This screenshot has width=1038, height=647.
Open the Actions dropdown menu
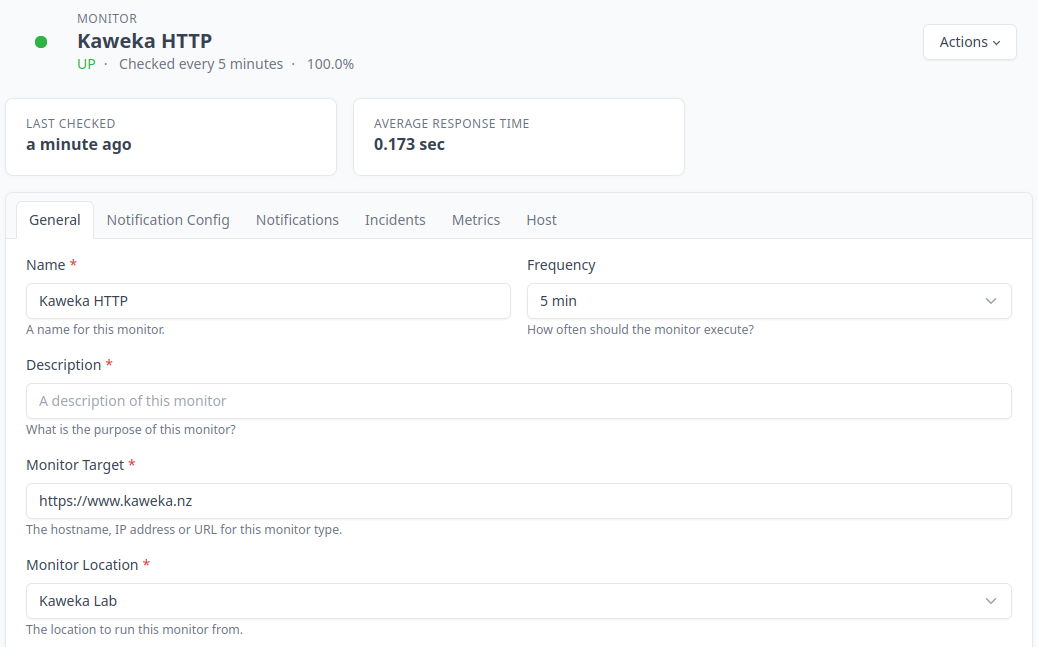tap(969, 42)
